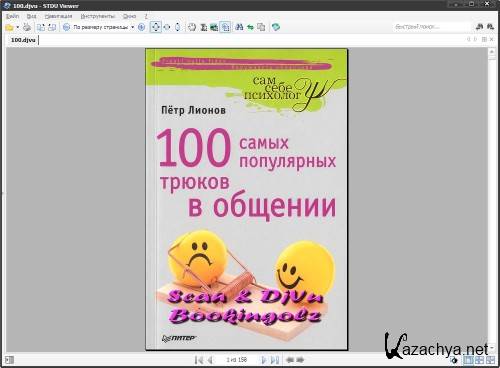Click the brightness/contrast icon in status bar
Viewport: 500px width, 368px height.
pos(454,360)
